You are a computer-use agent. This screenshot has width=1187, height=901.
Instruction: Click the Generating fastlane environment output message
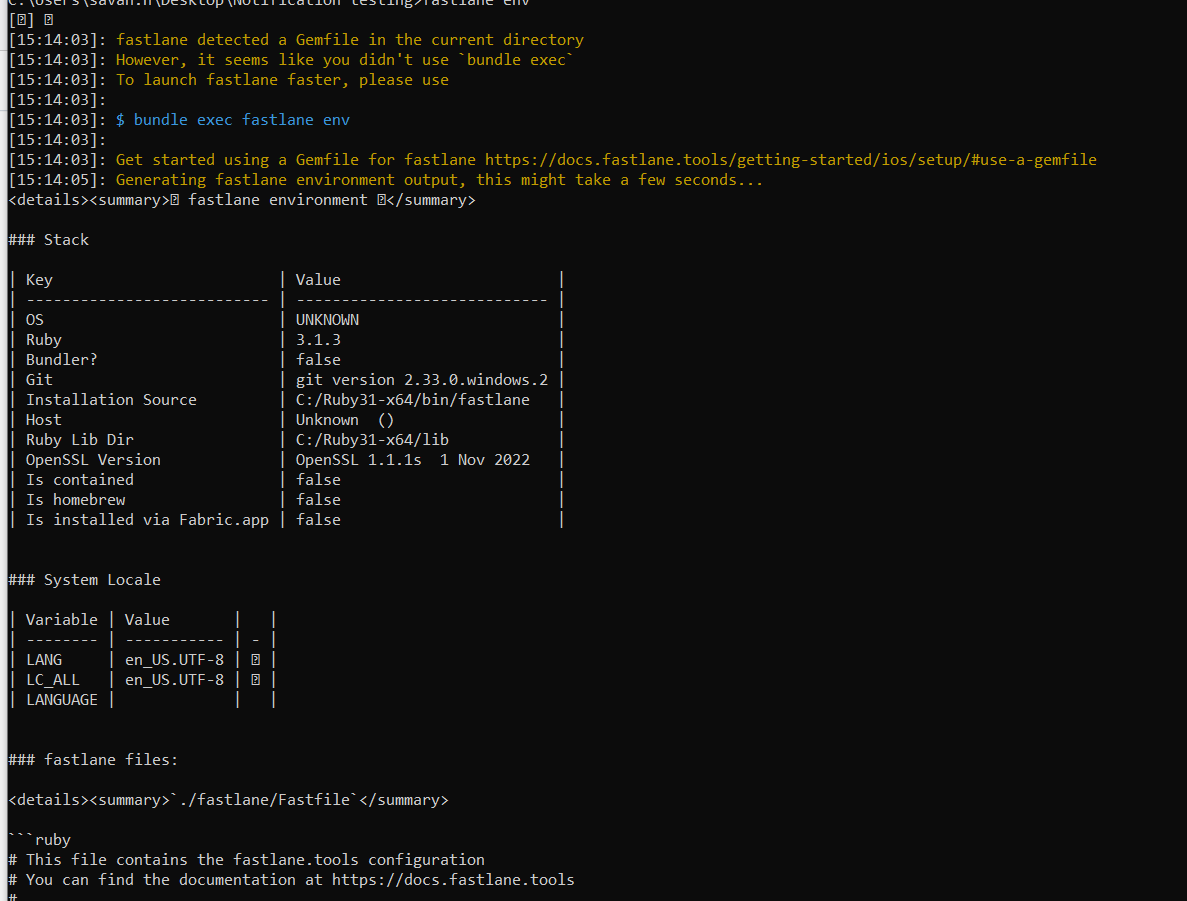[440, 179]
